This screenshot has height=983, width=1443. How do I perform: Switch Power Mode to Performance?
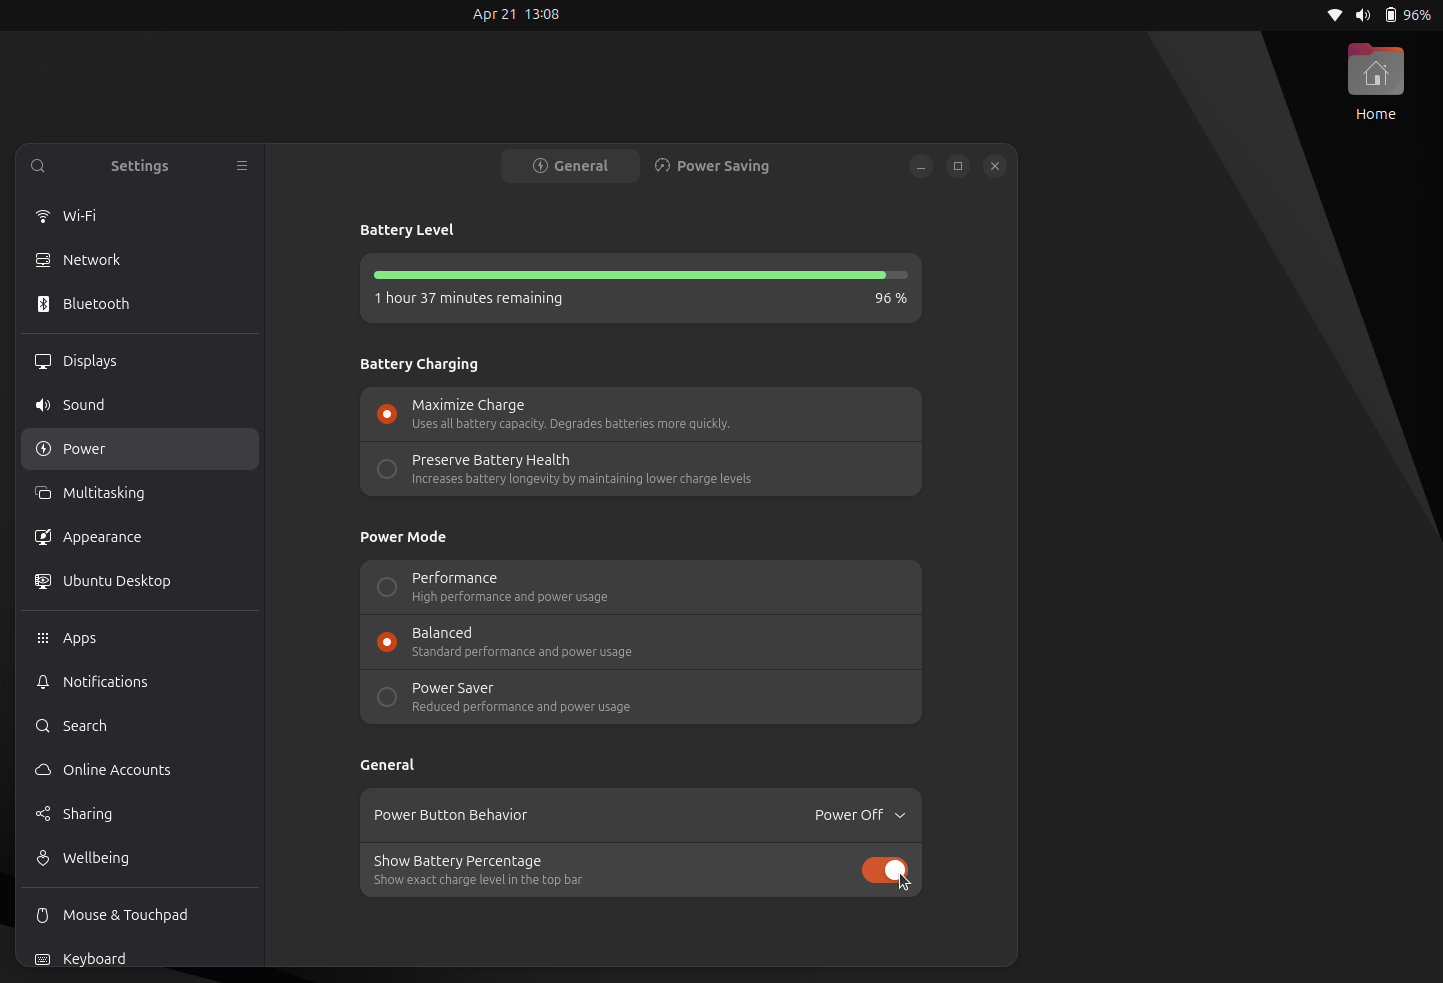(x=386, y=587)
